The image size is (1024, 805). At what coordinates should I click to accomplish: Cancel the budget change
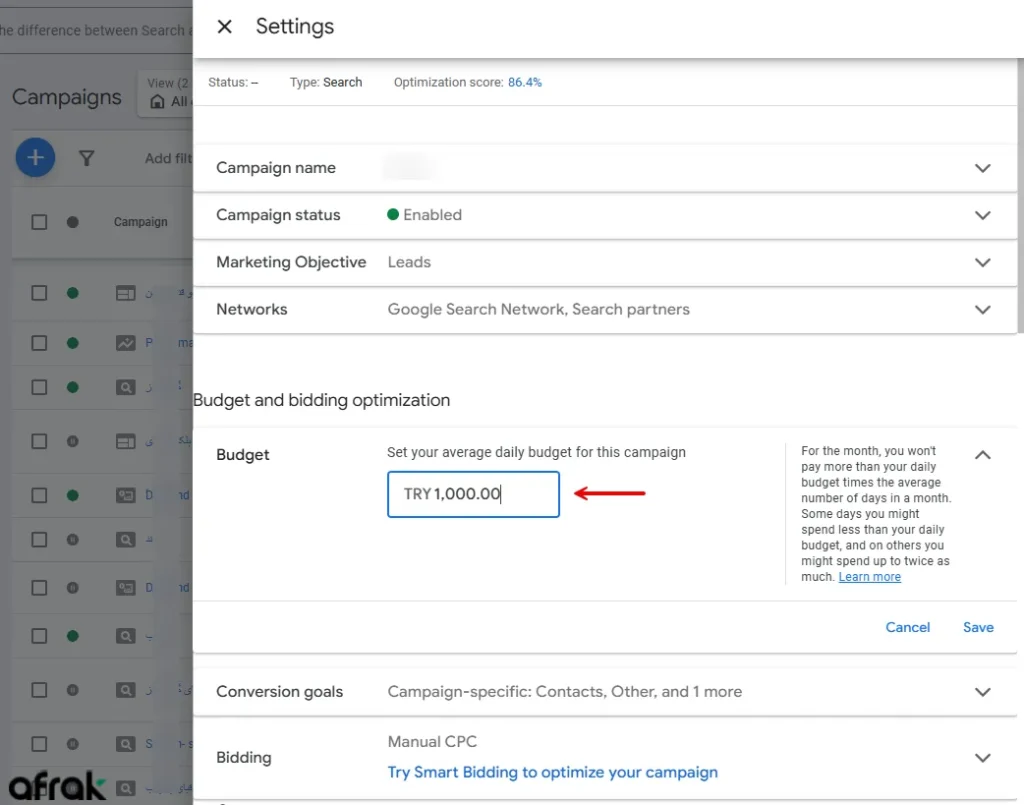pyautogui.click(x=907, y=627)
